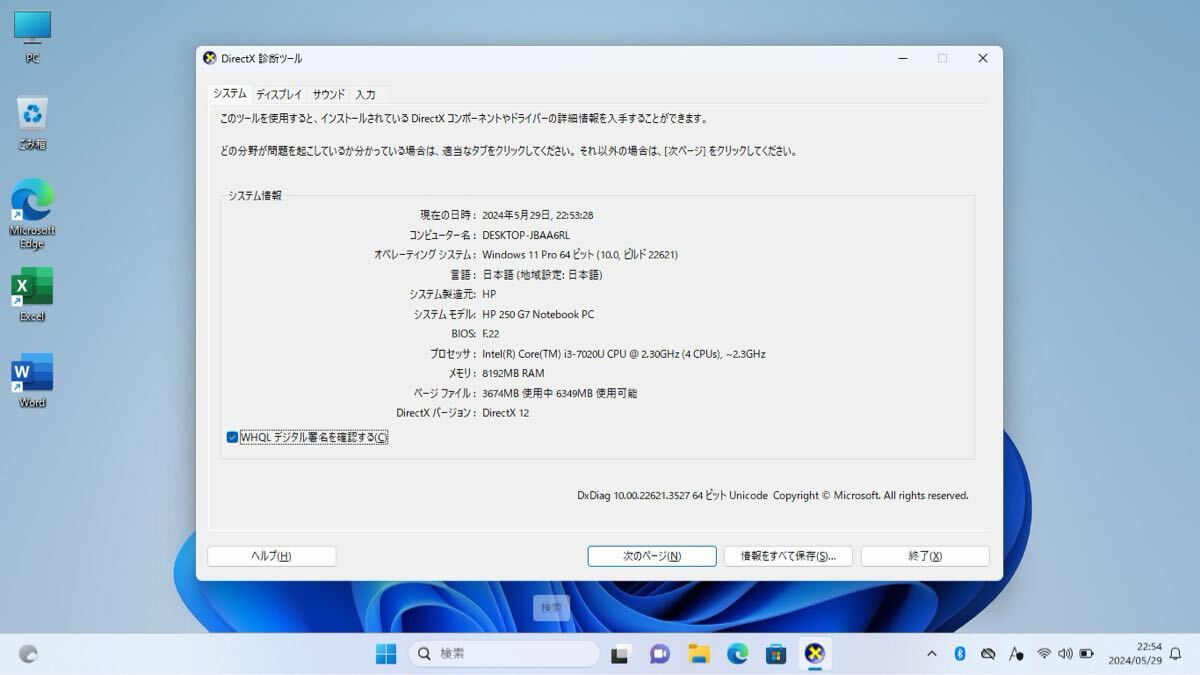Screen dimensions: 1200x675
Task: Open the PC desktop icon
Action: 32,36
